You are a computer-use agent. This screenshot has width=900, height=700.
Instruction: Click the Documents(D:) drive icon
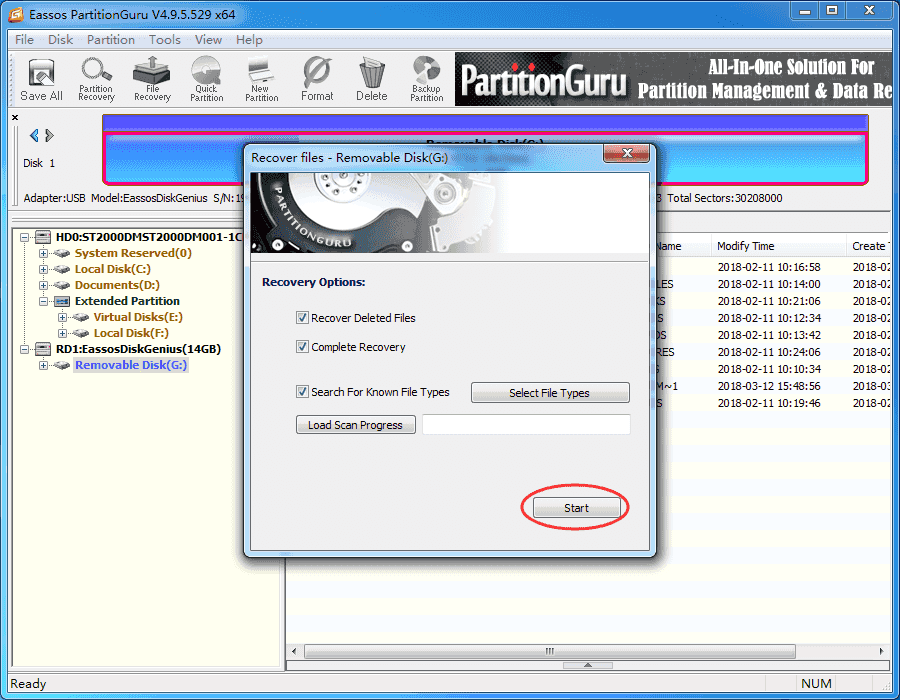[x=62, y=285]
